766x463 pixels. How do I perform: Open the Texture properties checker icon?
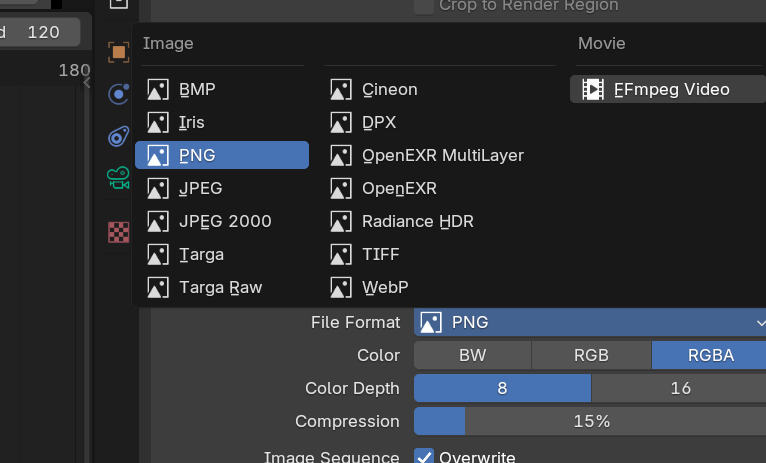coord(119,232)
